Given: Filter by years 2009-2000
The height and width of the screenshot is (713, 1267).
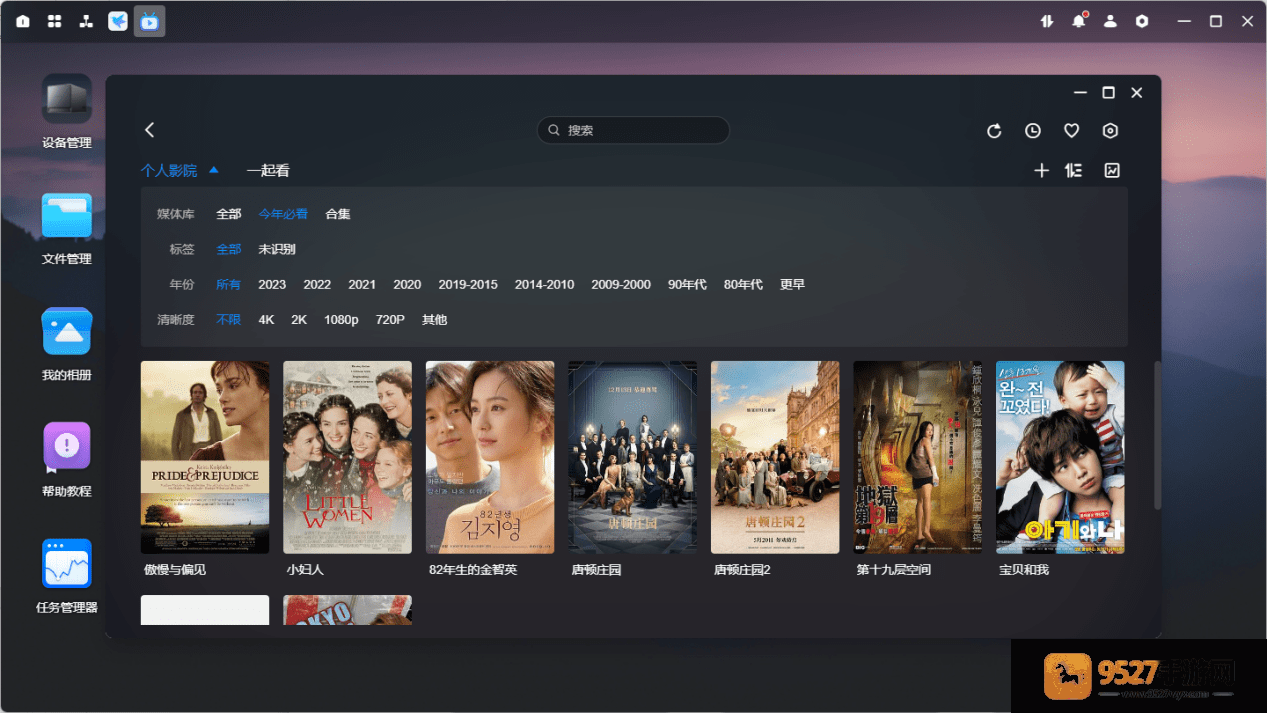Looking at the screenshot, I should pyautogui.click(x=621, y=285).
